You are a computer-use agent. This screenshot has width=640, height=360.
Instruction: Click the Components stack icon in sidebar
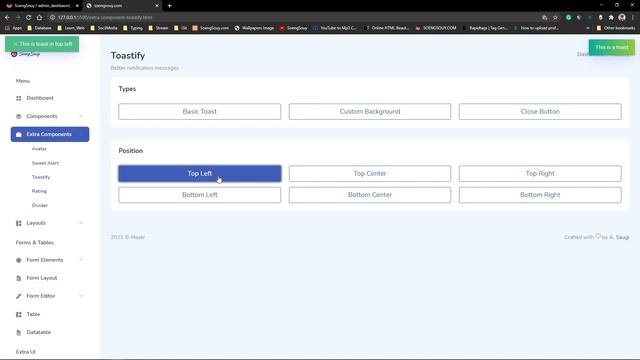click(18, 116)
